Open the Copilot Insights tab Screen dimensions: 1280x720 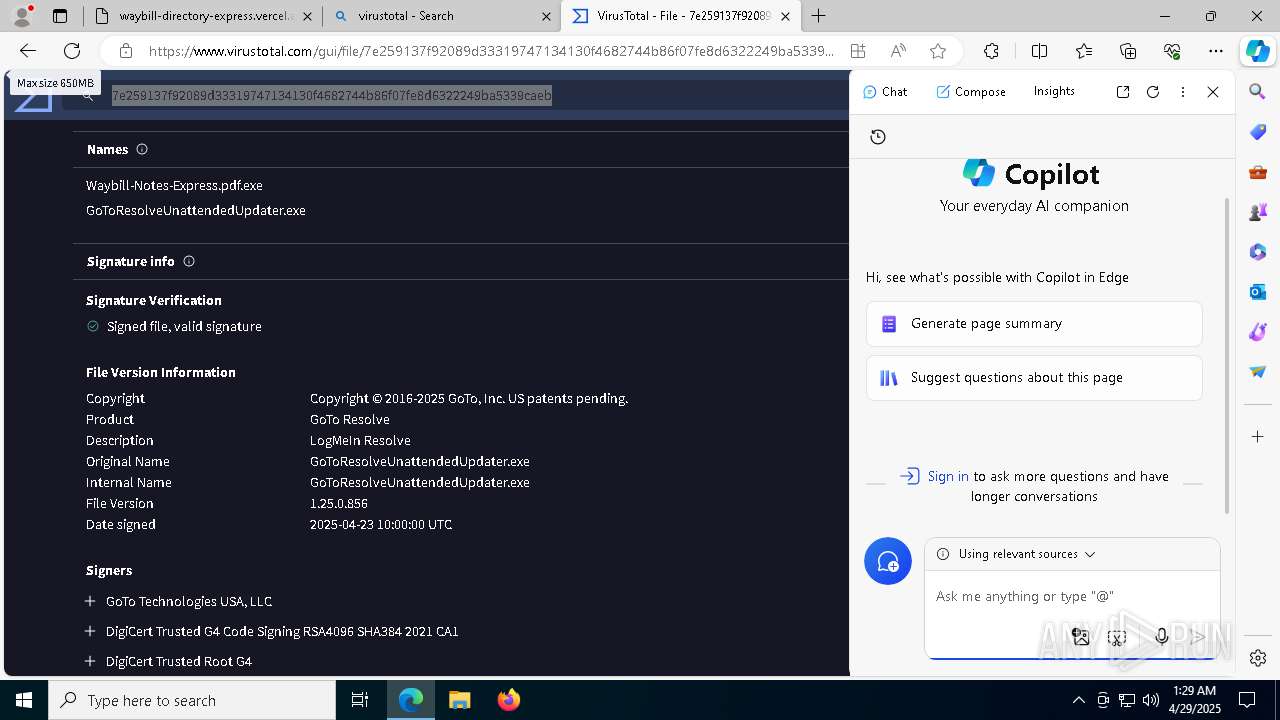click(x=1054, y=91)
